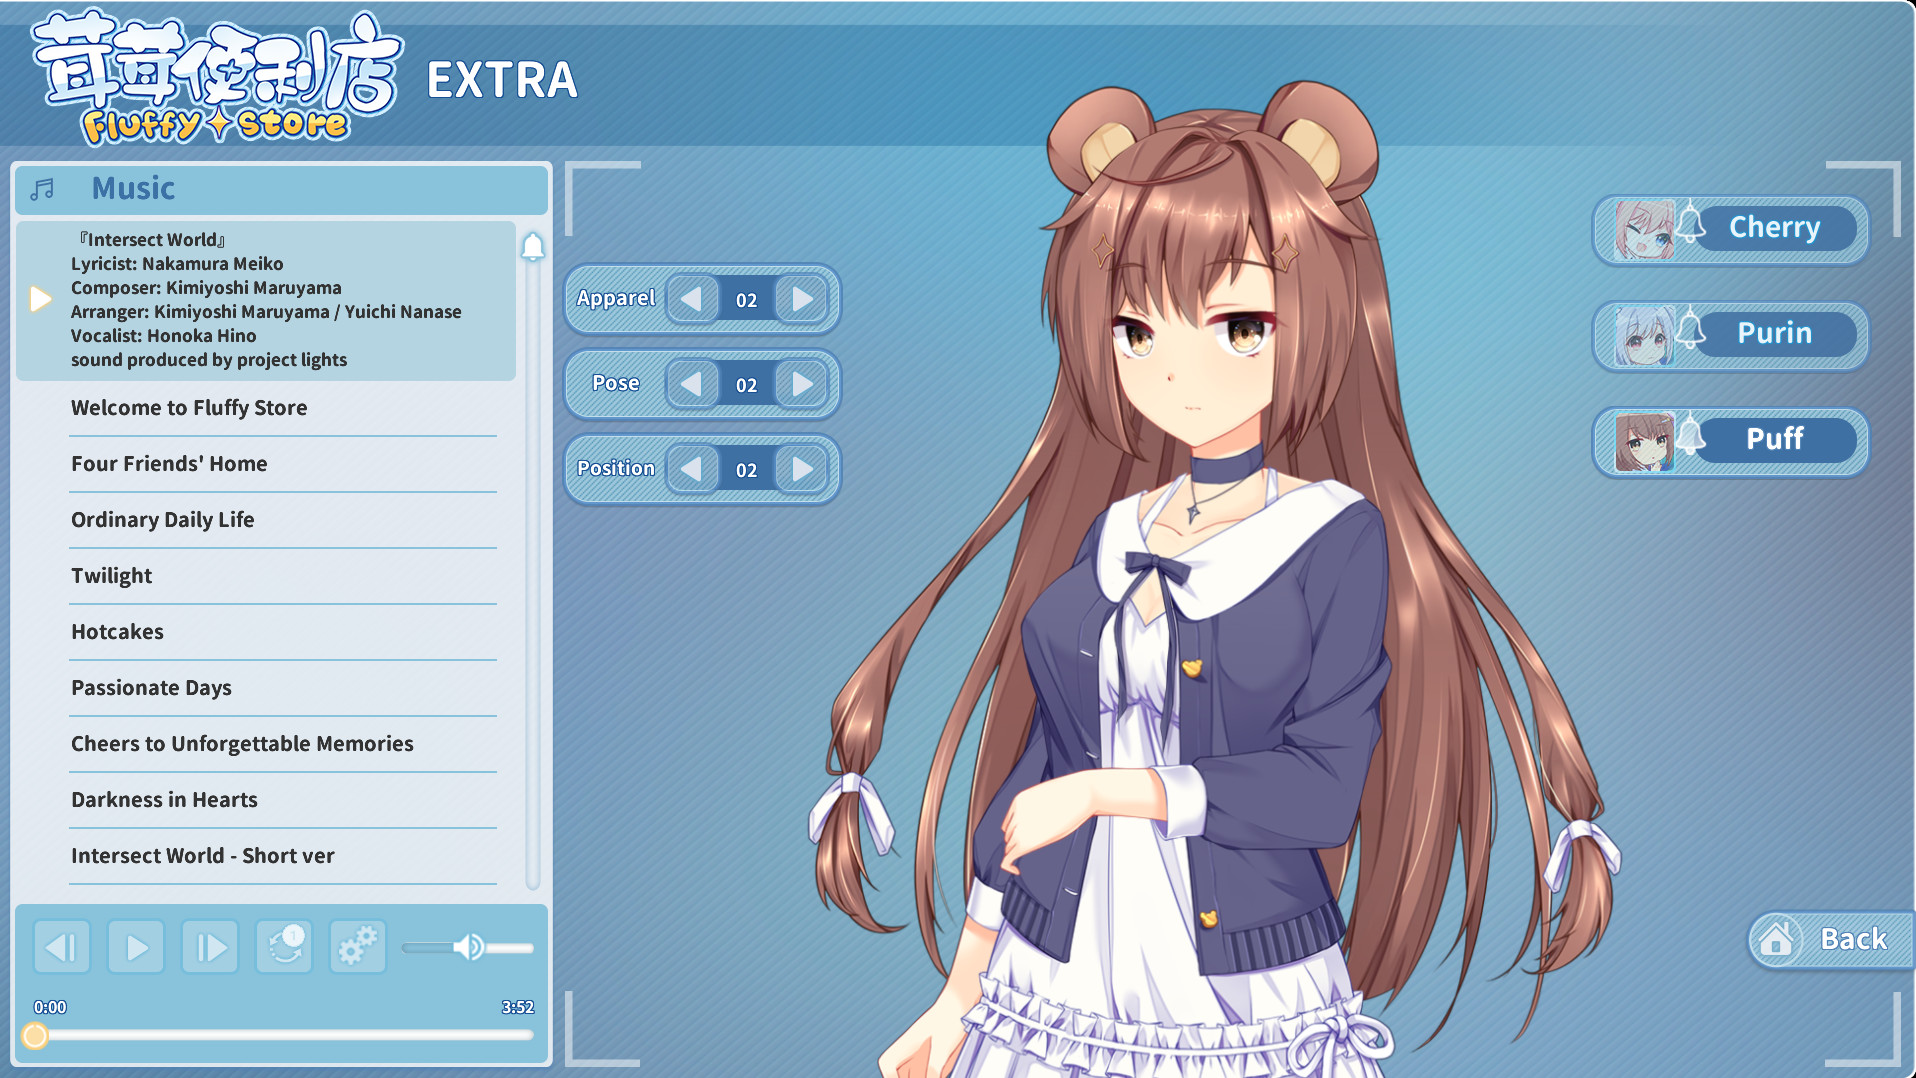Step Position forward with right arrow

click(x=802, y=469)
